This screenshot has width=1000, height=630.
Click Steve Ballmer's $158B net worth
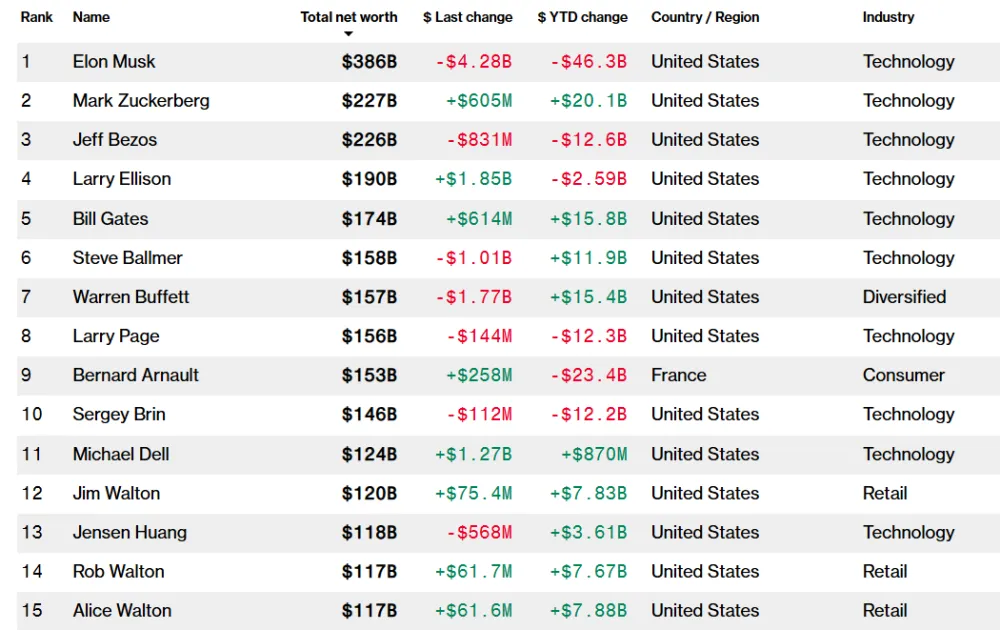(x=369, y=258)
